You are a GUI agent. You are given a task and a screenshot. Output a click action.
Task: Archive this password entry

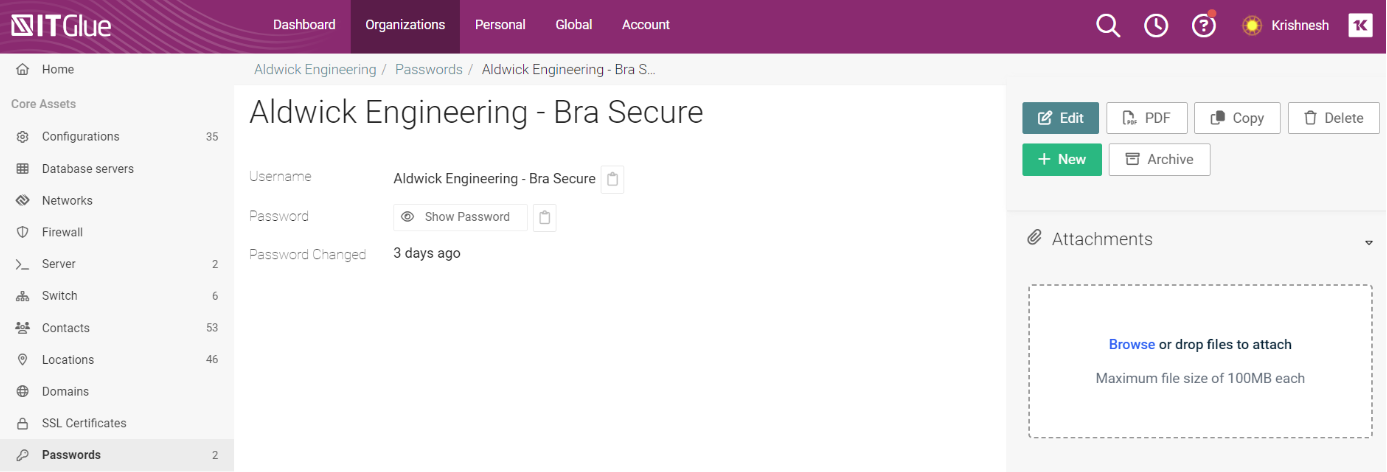(1159, 159)
